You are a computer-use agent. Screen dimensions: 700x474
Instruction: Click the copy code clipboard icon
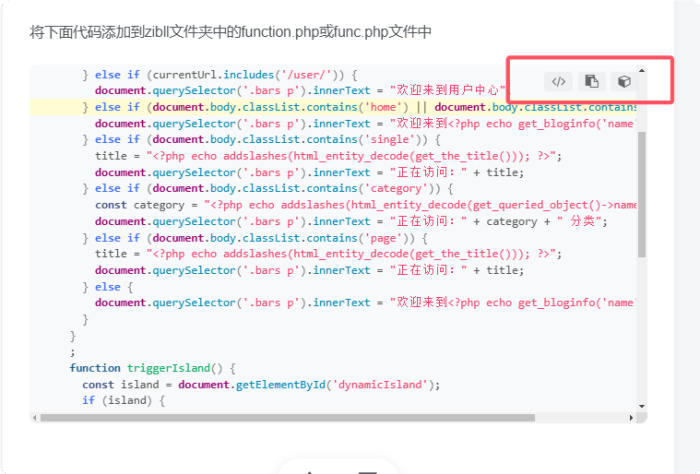pyautogui.click(x=592, y=82)
